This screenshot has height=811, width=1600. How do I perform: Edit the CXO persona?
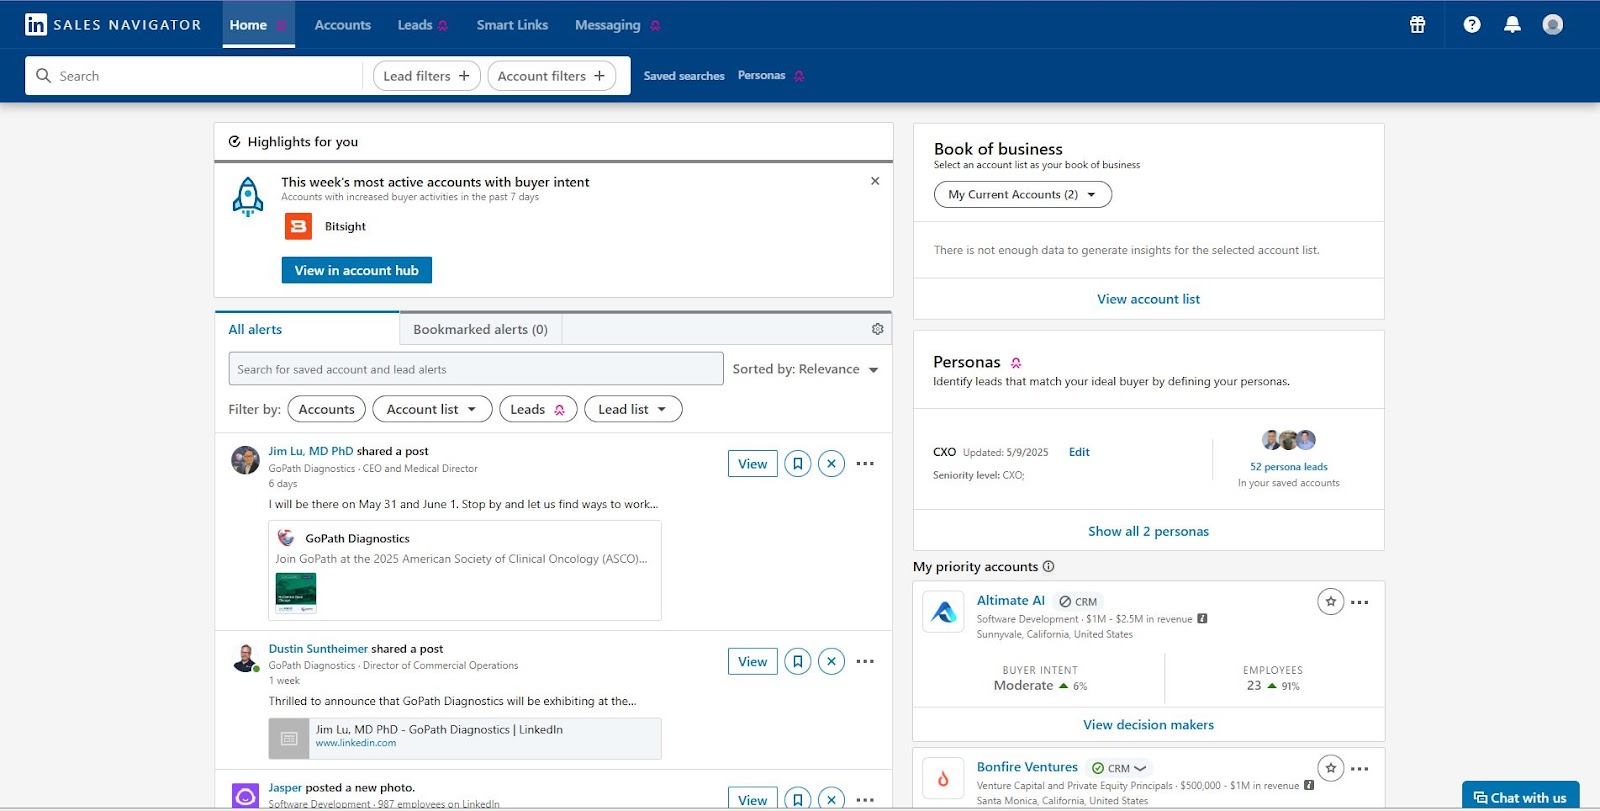(x=1079, y=452)
